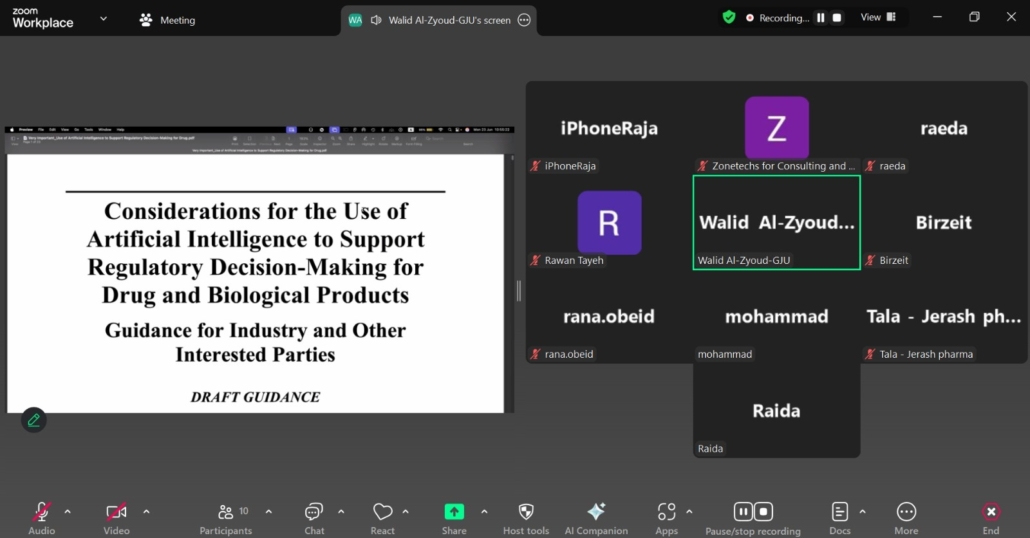1030x538 pixels.
Task: Click the red End meeting button
Action: (990, 512)
